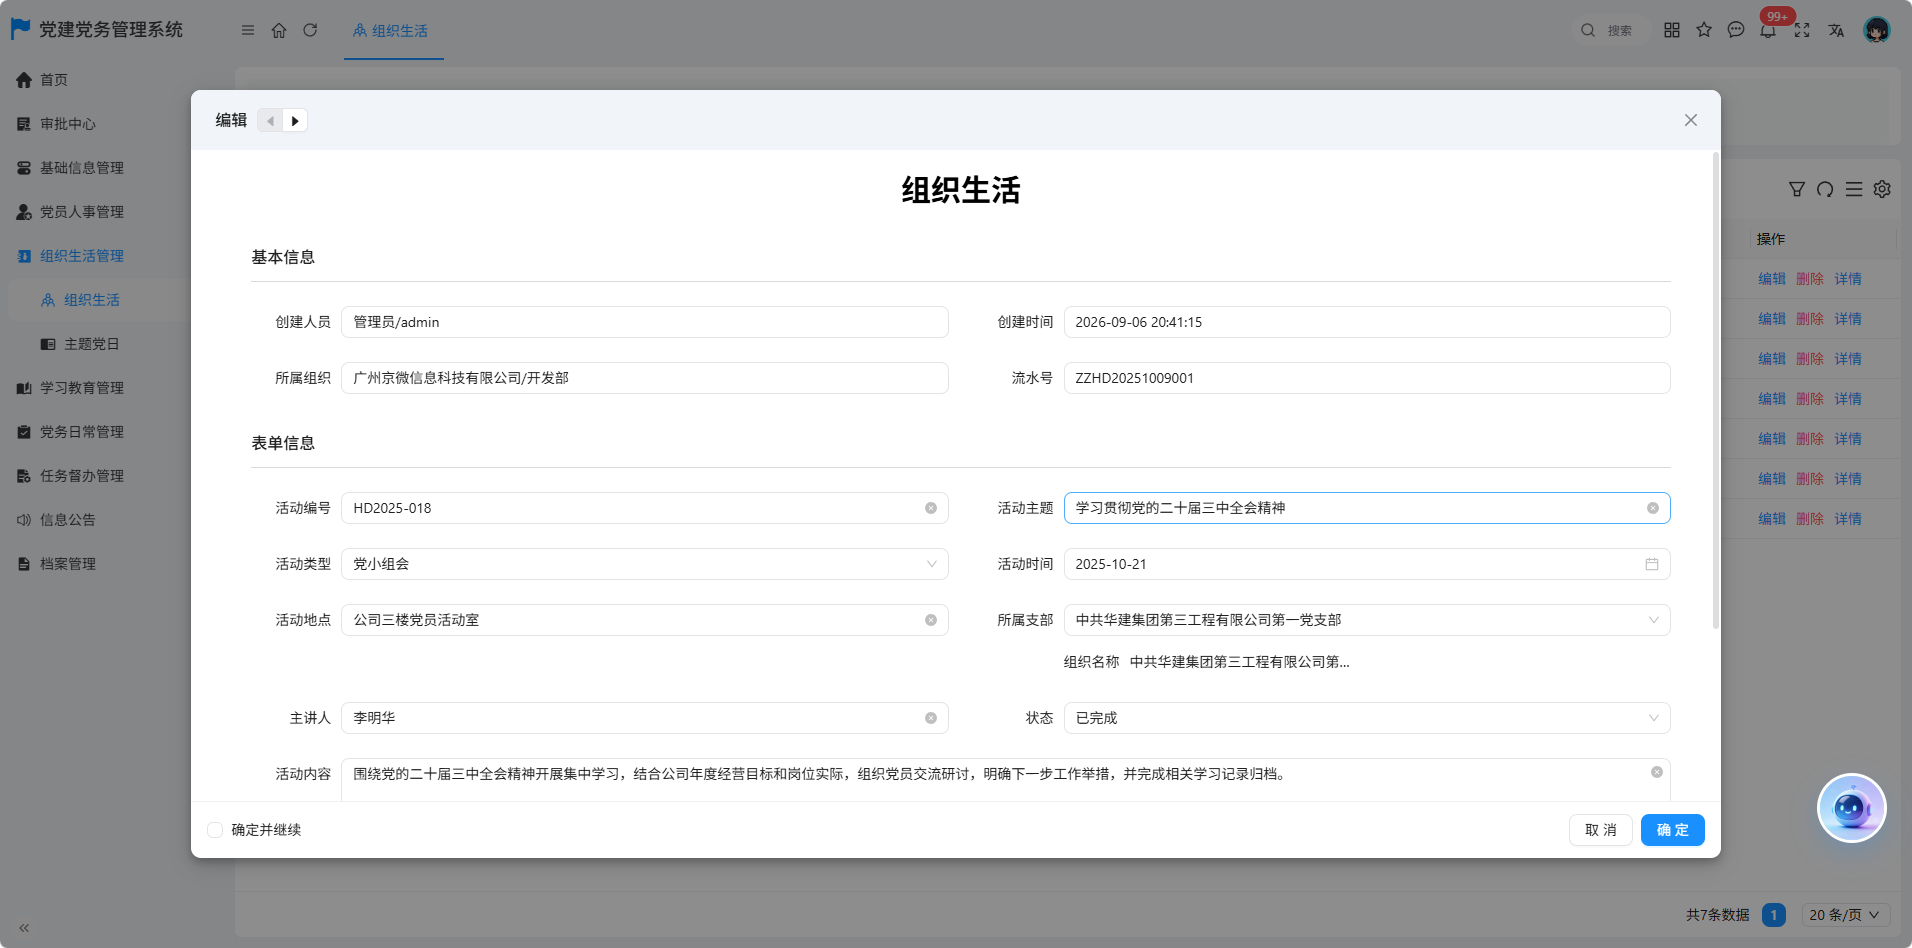Clear the 主讲人 field
Viewport: 1912px width, 948px height.
coord(931,718)
